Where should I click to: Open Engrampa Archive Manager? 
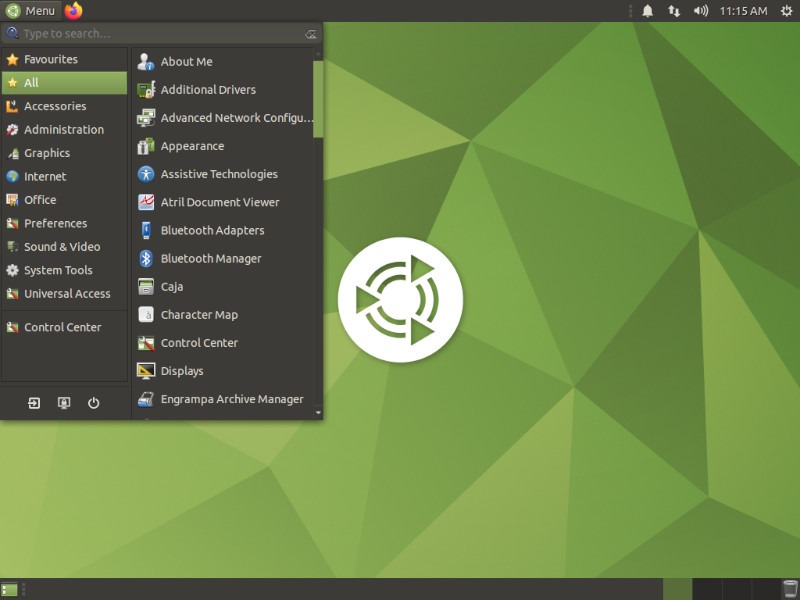pyautogui.click(x=231, y=399)
